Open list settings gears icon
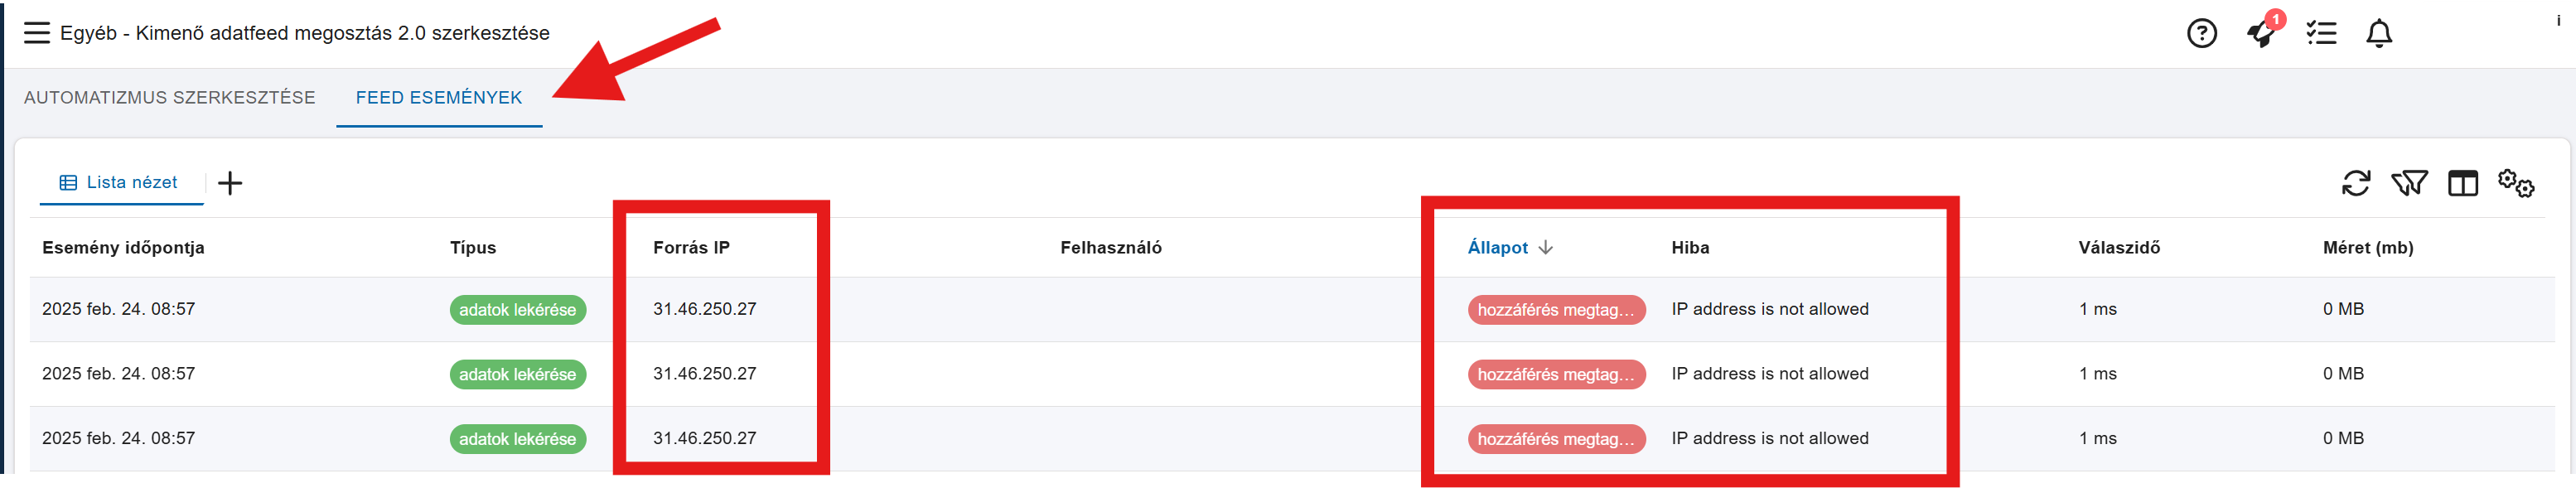The image size is (2576, 488). [x=2515, y=183]
